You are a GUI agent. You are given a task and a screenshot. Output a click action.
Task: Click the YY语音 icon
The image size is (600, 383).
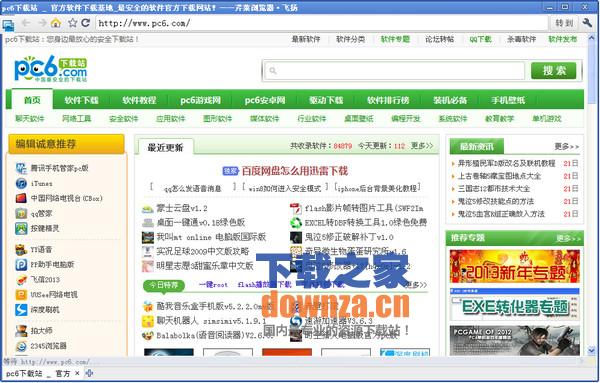click(x=21, y=249)
